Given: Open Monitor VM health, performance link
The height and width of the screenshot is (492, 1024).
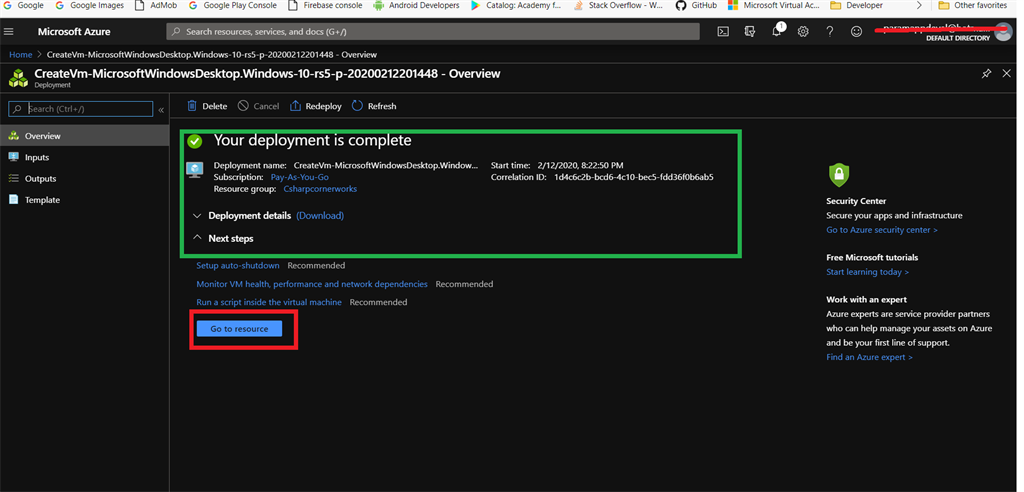Looking at the screenshot, I should (312, 284).
